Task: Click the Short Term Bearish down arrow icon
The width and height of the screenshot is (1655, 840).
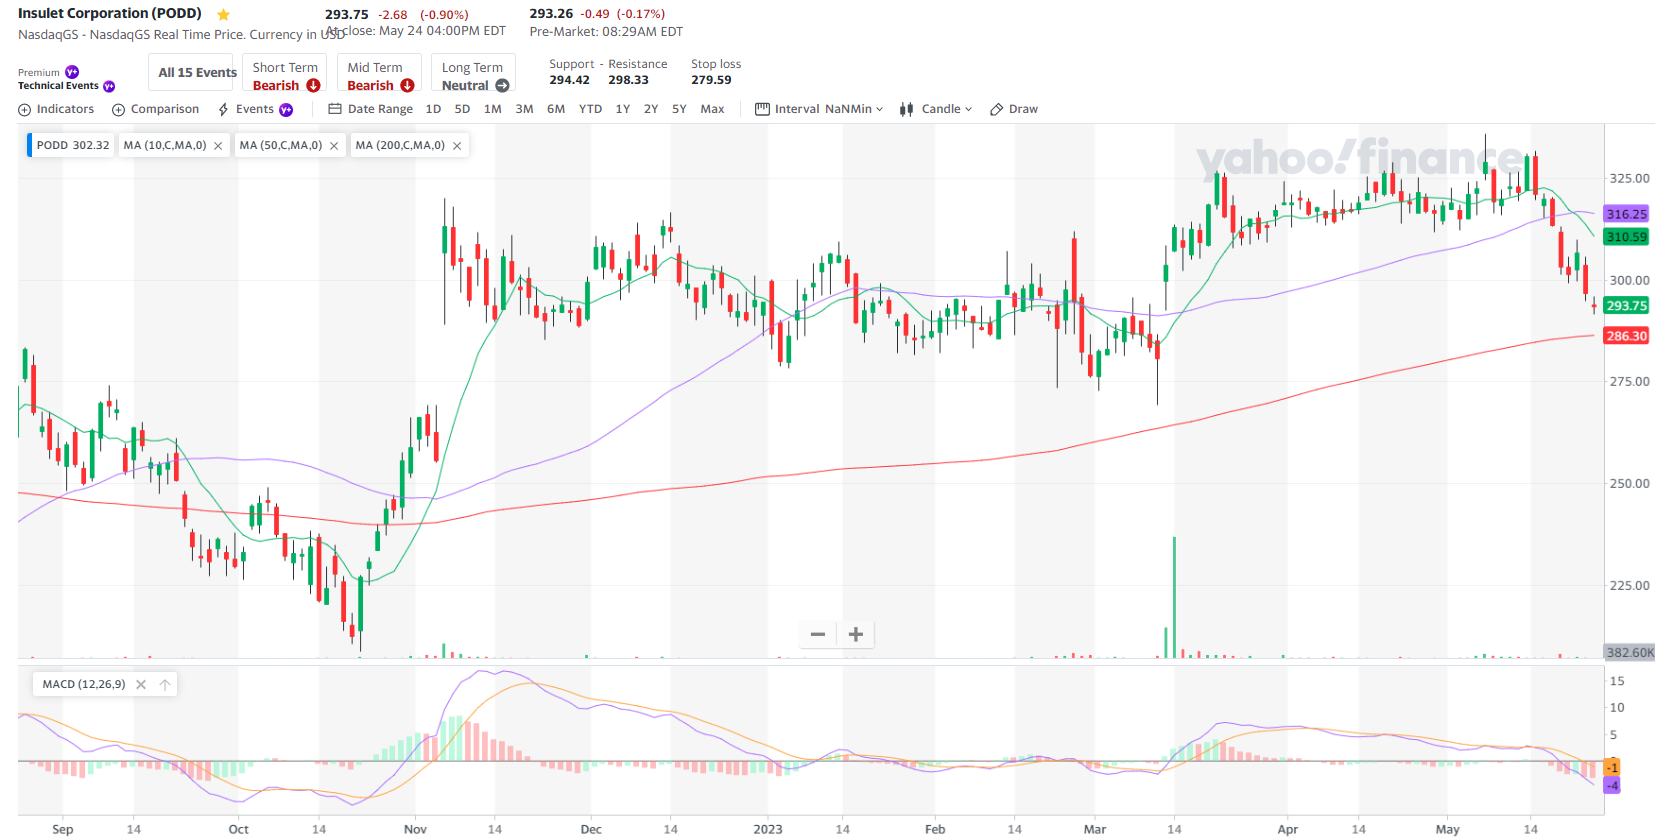Action: pyautogui.click(x=313, y=86)
